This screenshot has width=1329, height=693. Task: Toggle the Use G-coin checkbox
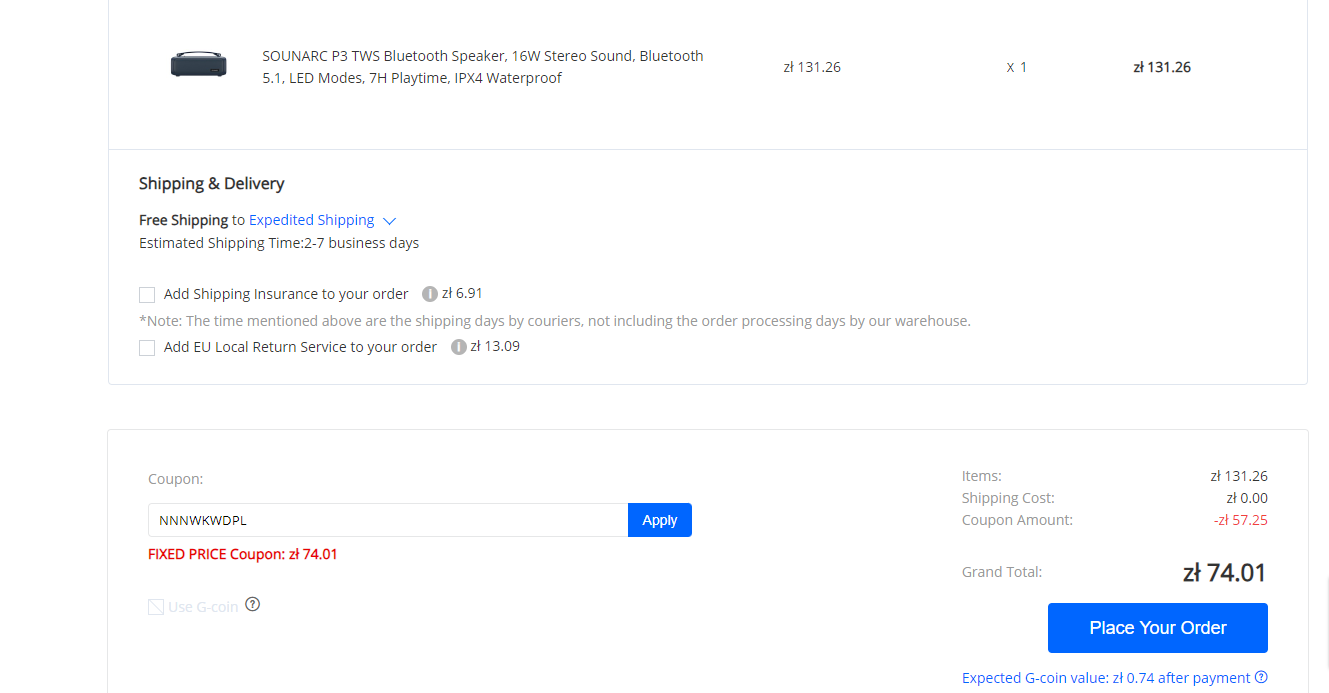[x=156, y=607]
